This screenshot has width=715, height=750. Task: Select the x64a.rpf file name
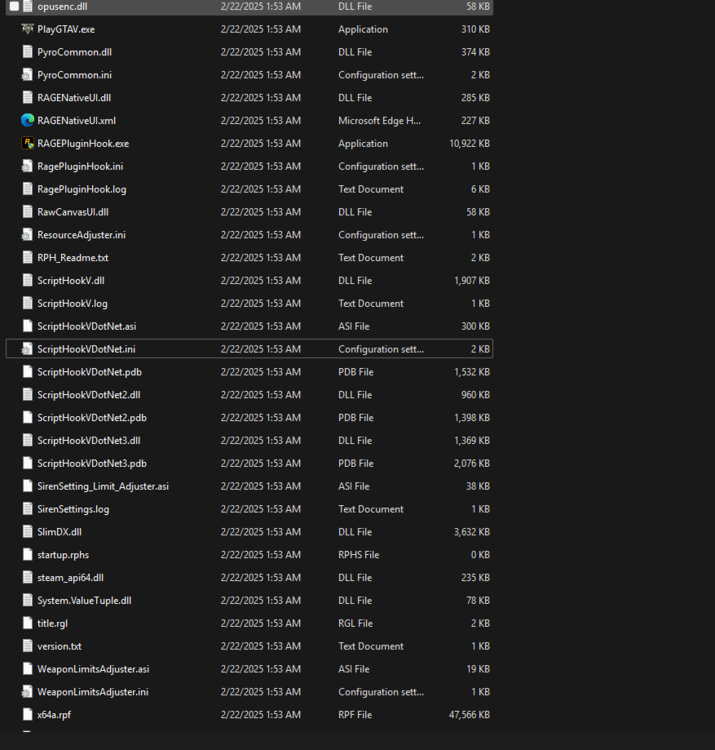click(54, 715)
